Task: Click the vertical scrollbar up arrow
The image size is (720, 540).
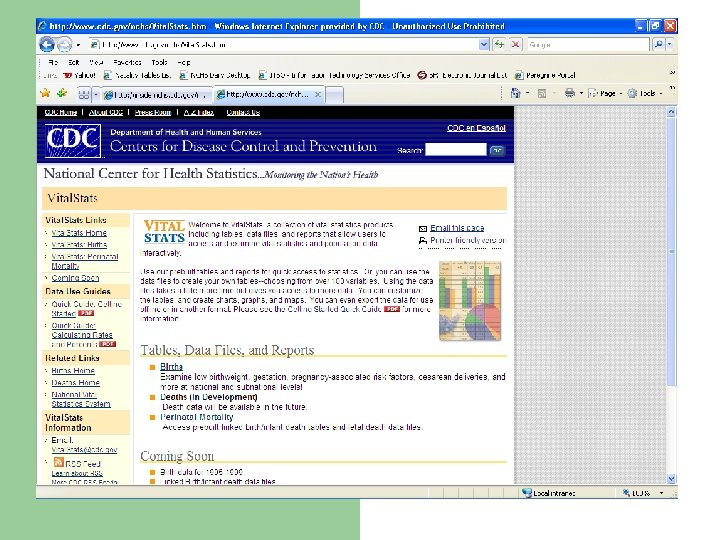Action: tap(671, 112)
